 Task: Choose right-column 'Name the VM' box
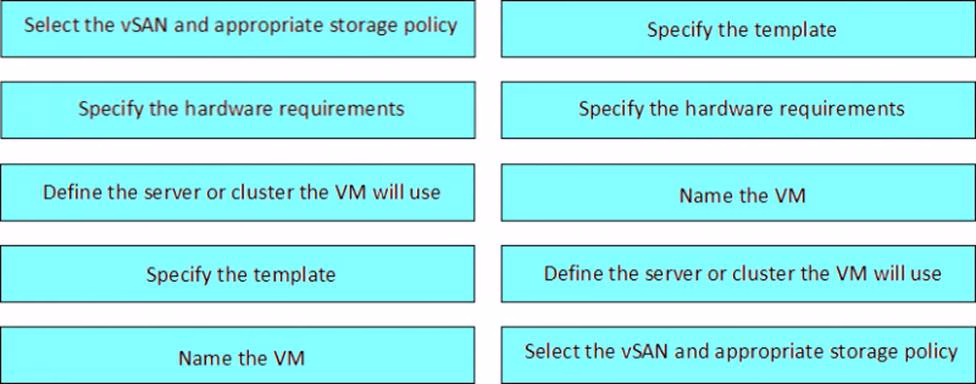pos(738,192)
